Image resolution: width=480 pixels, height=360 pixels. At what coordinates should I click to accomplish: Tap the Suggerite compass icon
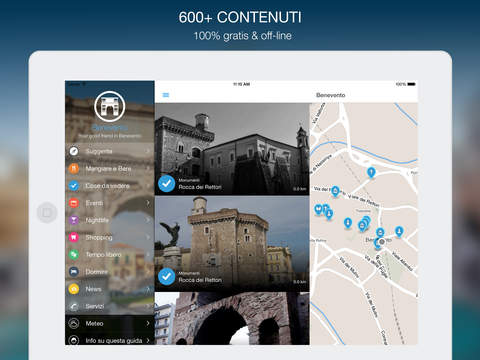[x=74, y=151]
